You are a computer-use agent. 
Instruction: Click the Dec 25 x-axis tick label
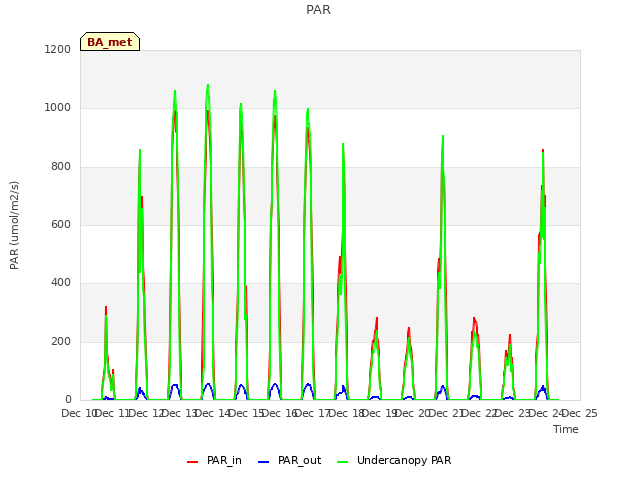coord(581,413)
